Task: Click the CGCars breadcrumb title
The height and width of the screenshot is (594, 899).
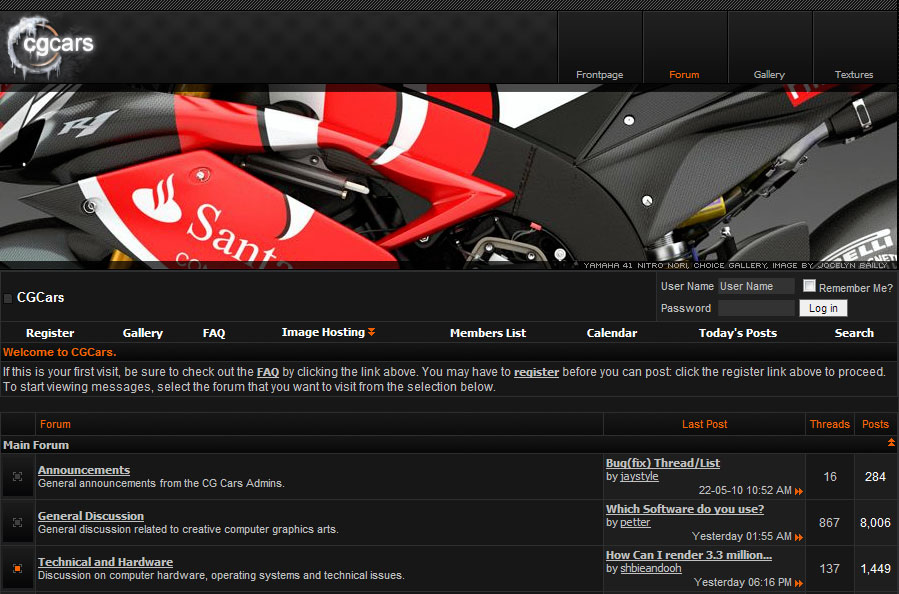Action: click(41, 298)
